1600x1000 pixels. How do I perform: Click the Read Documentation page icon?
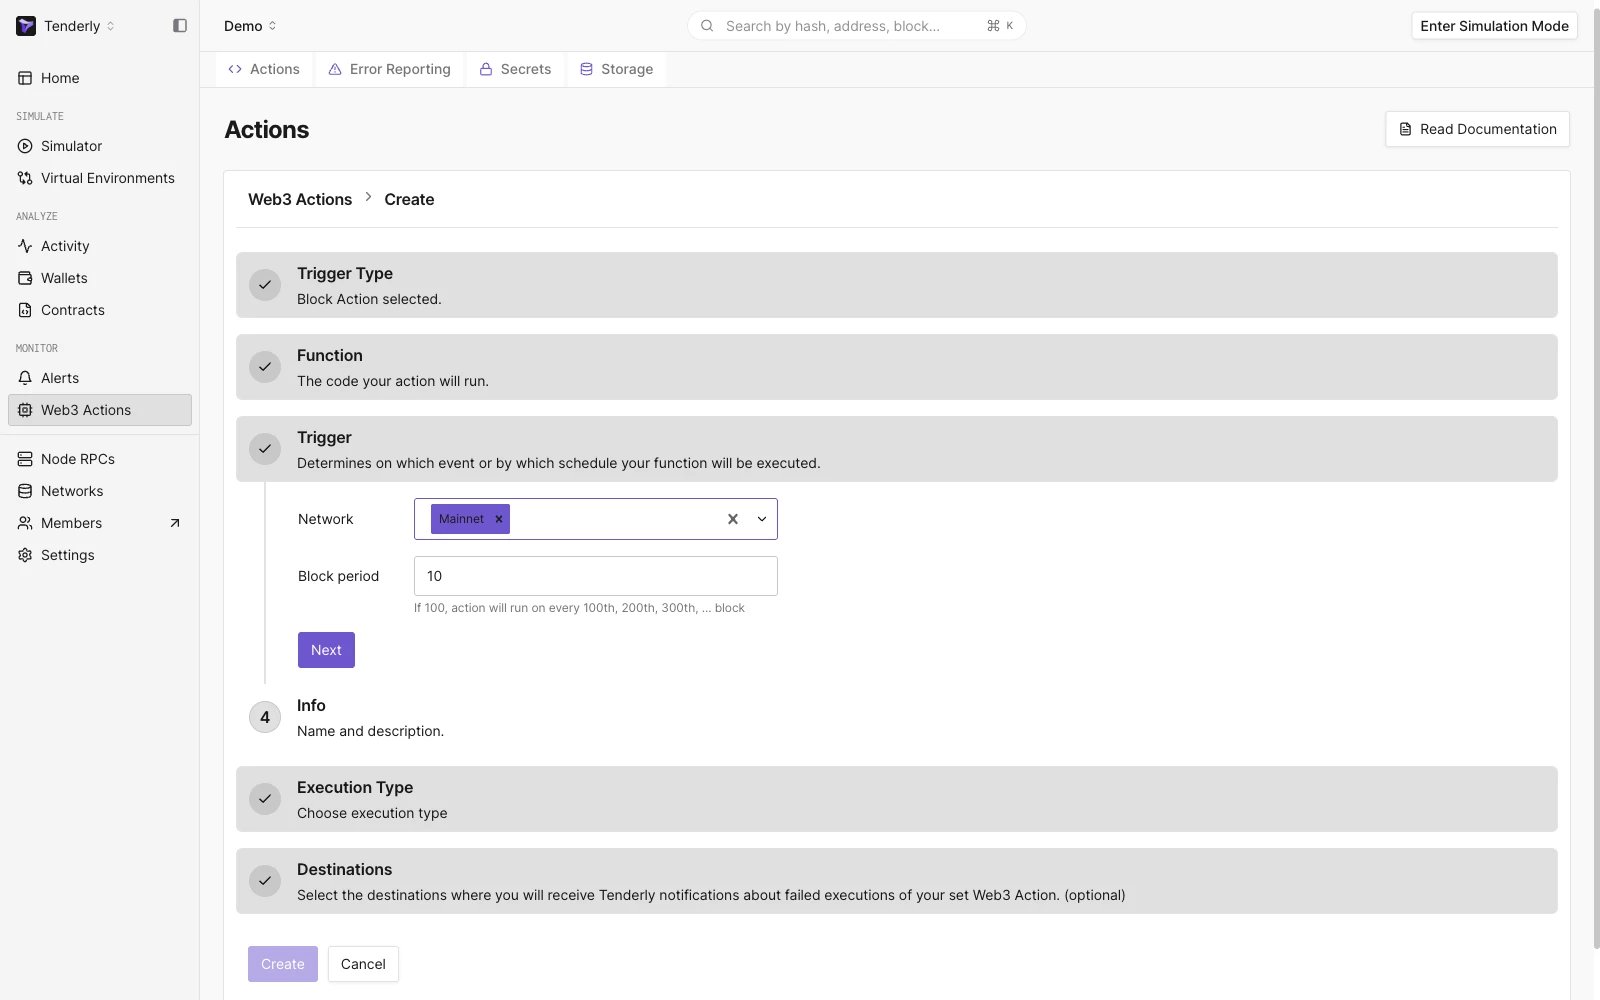tap(1405, 129)
